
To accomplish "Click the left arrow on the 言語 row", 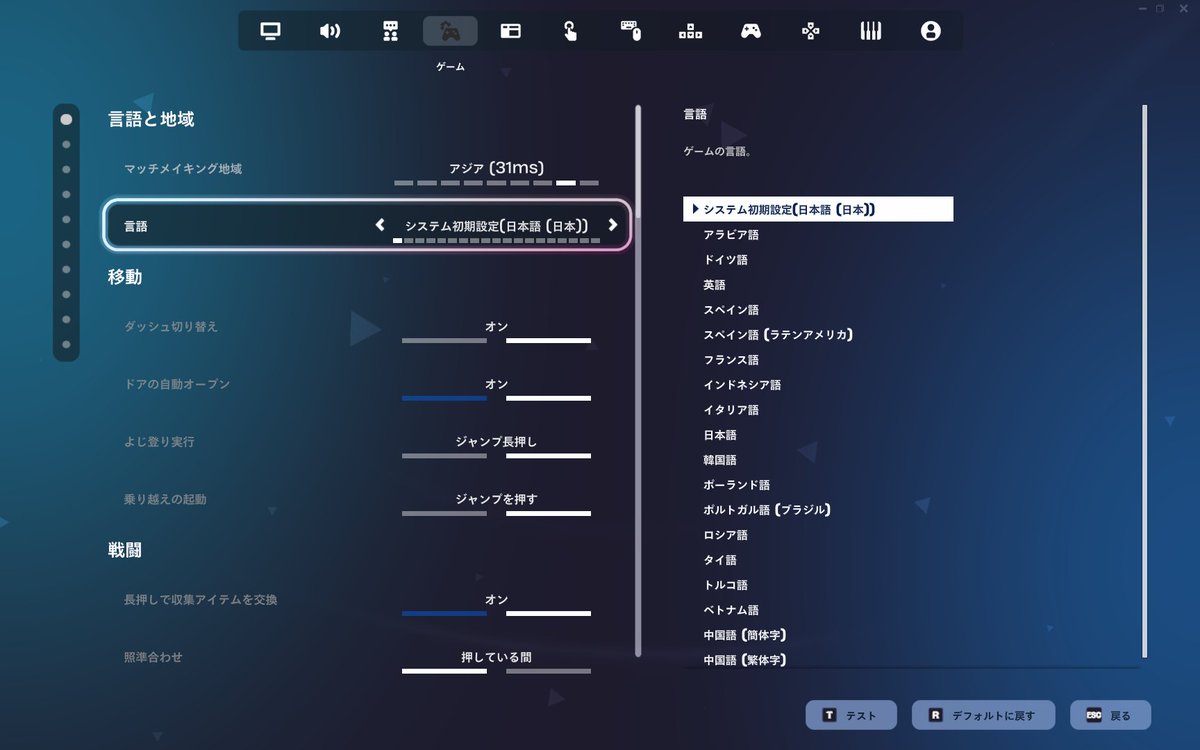I will [x=380, y=225].
